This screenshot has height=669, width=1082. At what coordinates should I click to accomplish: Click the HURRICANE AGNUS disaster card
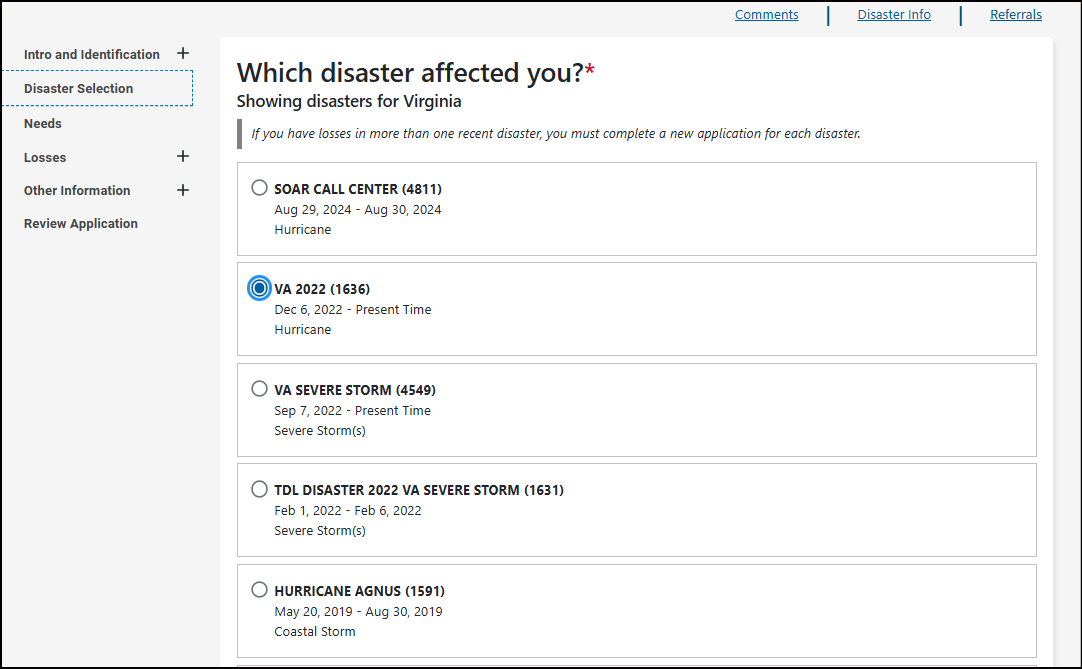click(636, 611)
